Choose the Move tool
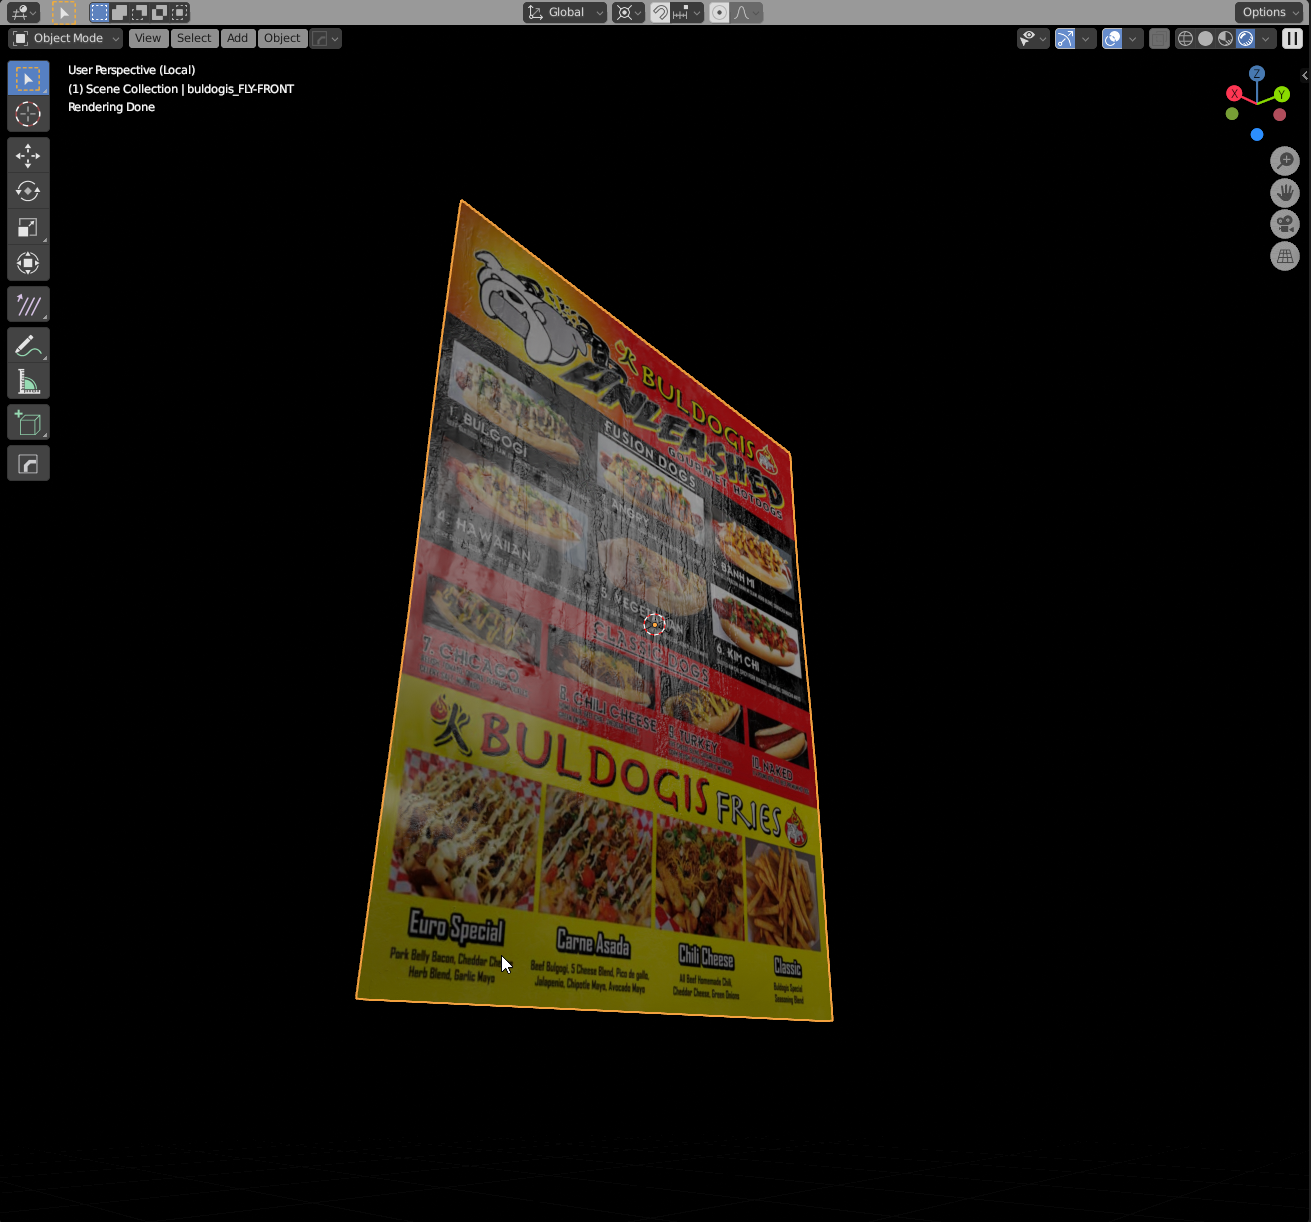 coord(28,155)
